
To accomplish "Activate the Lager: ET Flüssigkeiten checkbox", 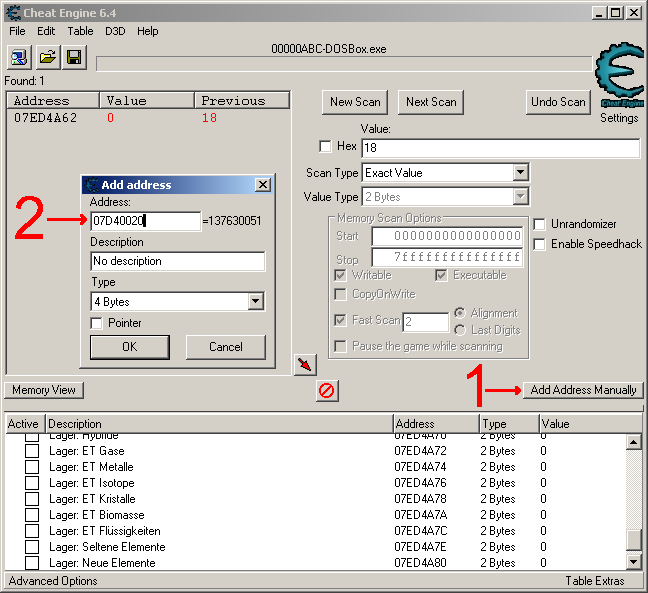I will [32, 531].
